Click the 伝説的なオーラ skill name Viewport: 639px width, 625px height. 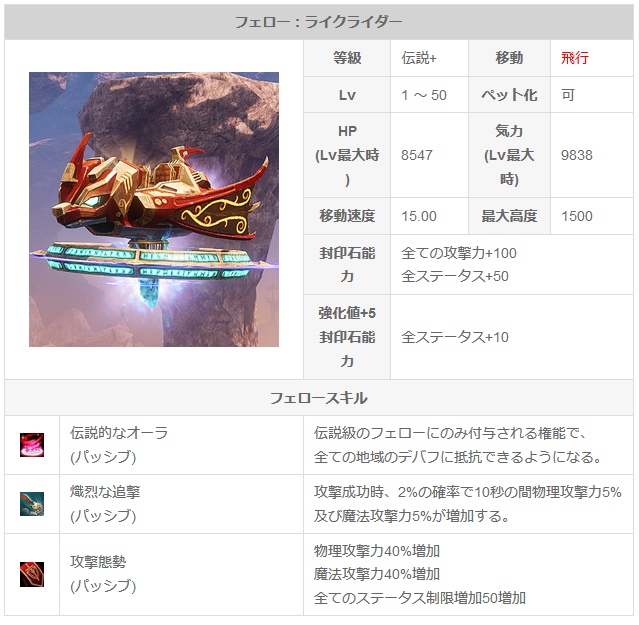119,433
